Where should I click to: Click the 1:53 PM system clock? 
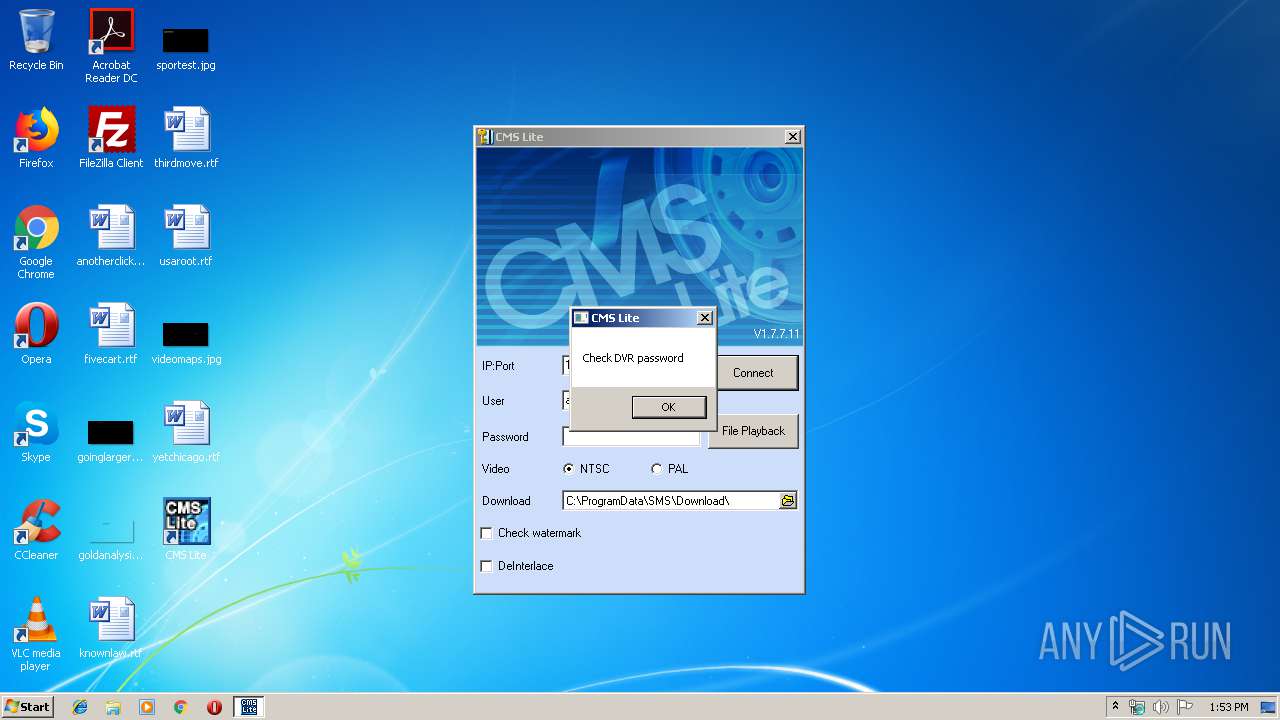tap(1228, 707)
